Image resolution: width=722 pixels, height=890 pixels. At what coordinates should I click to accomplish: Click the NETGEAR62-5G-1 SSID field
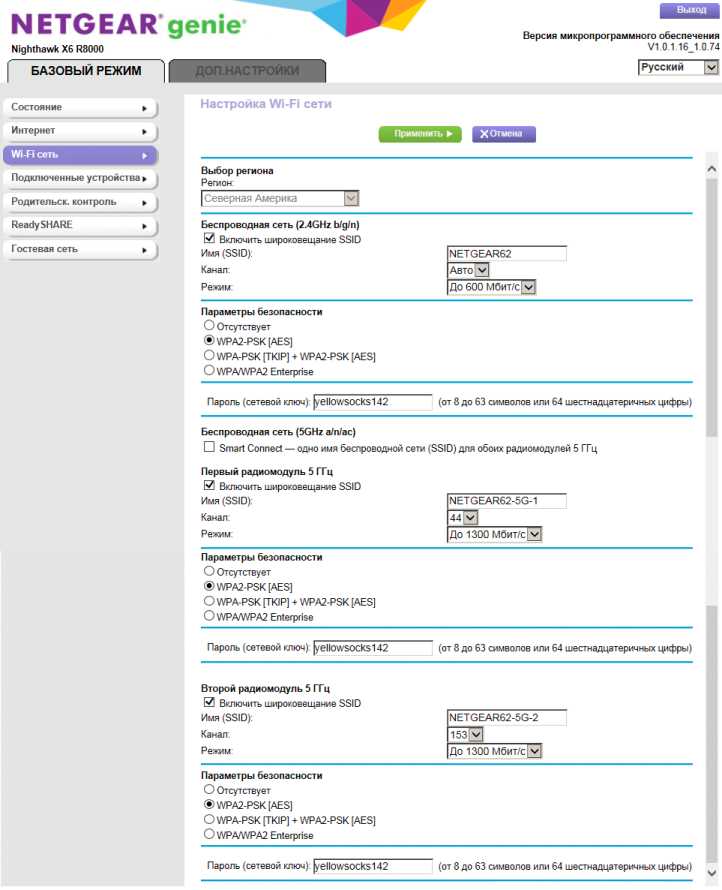[507, 501]
